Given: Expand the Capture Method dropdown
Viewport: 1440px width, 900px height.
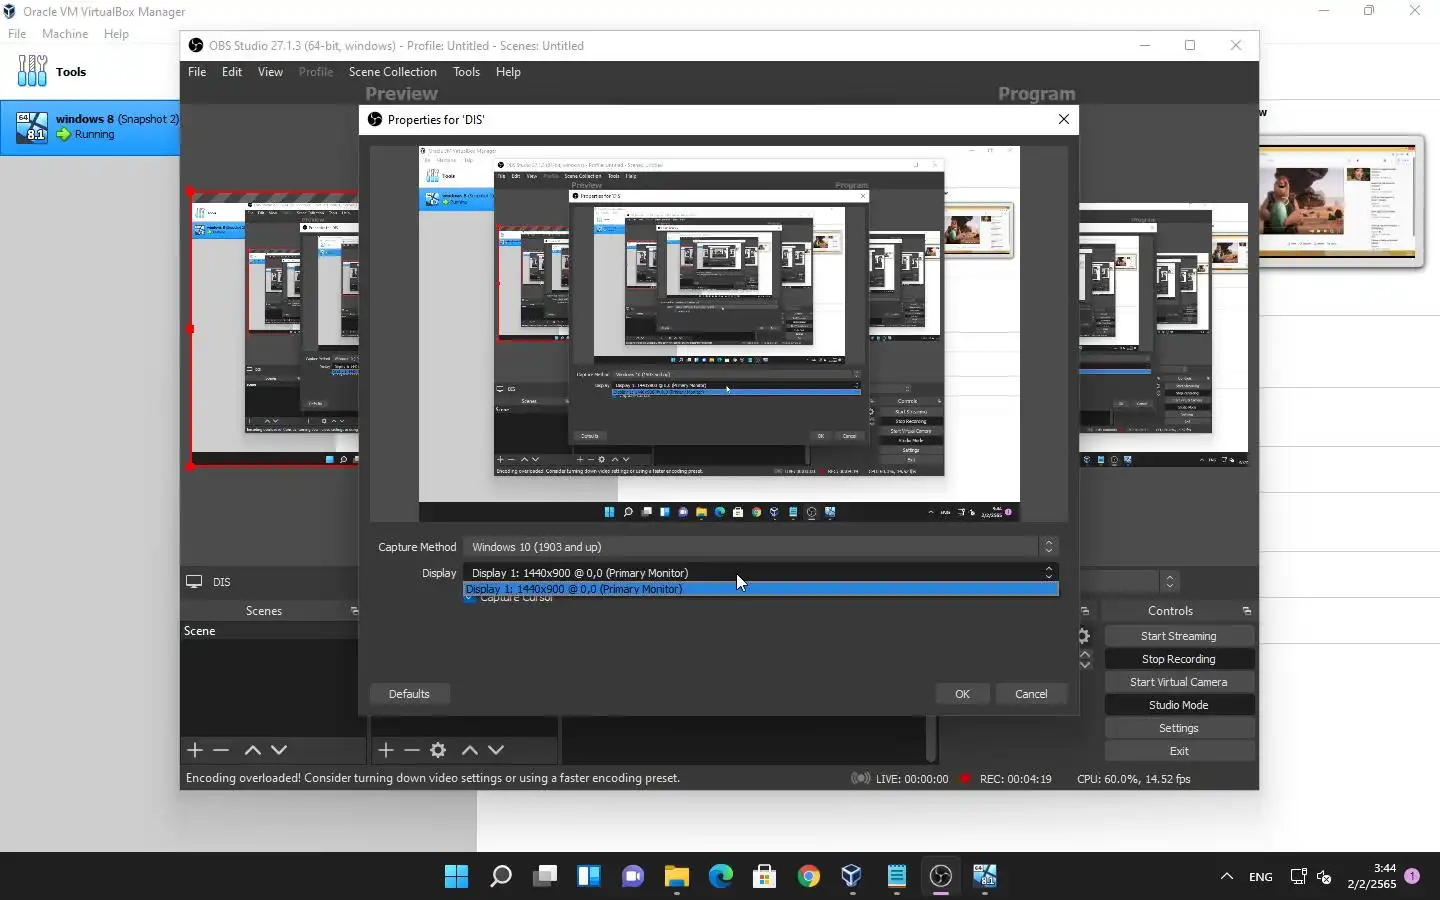Looking at the screenshot, I should (x=760, y=547).
